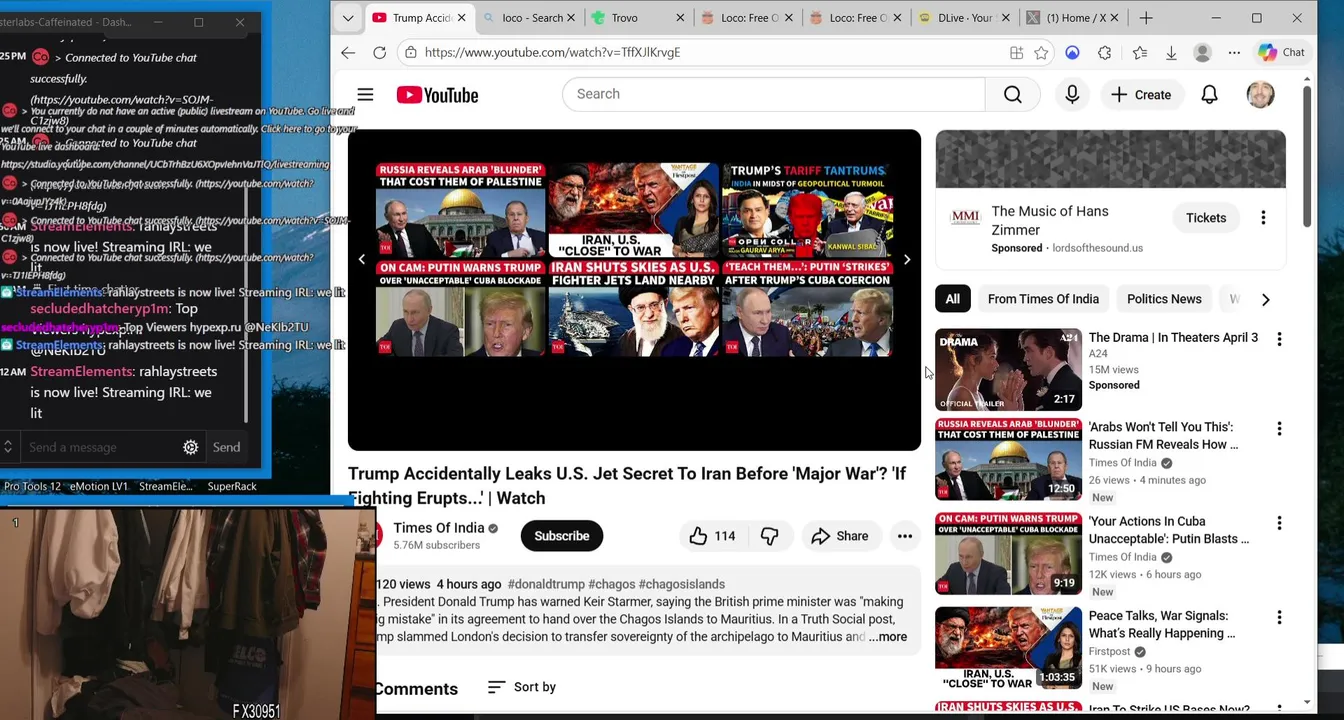Open a new browser tab
The width and height of the screenshot is (1344, 720).
click(1146, 18)
